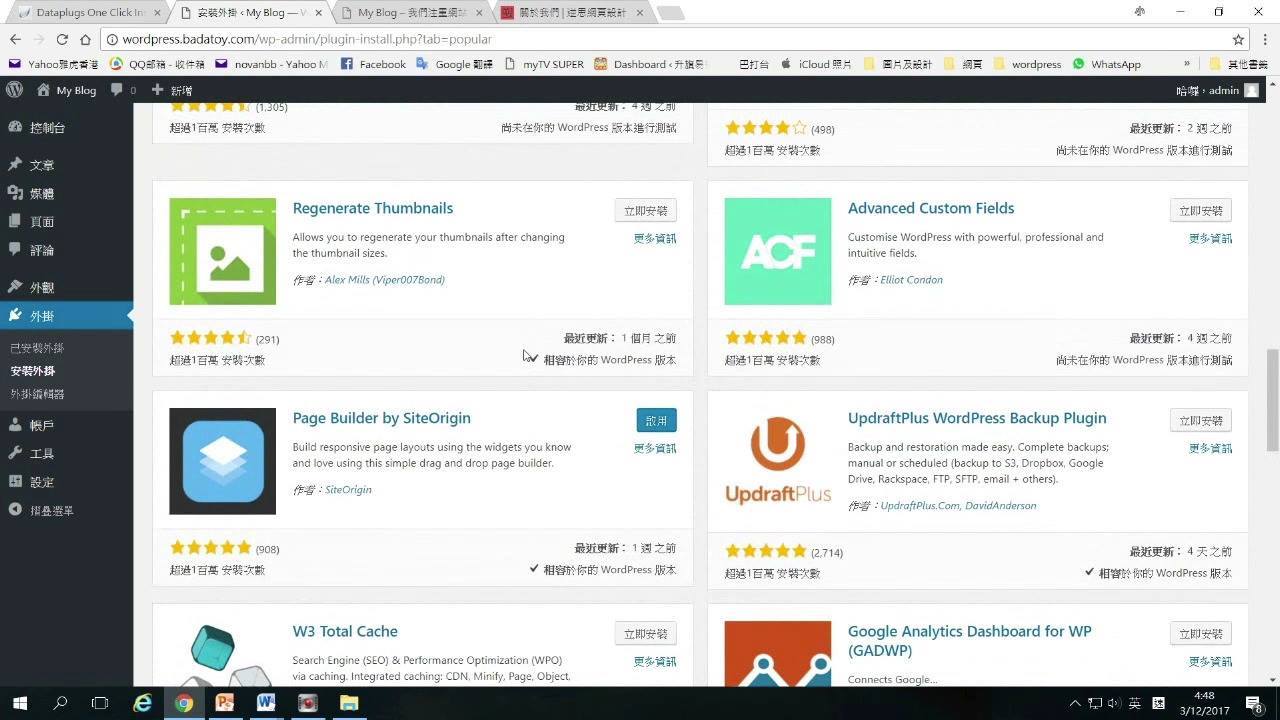
Task: Click the taskbar search magnifier
Action: coord(60,703)
